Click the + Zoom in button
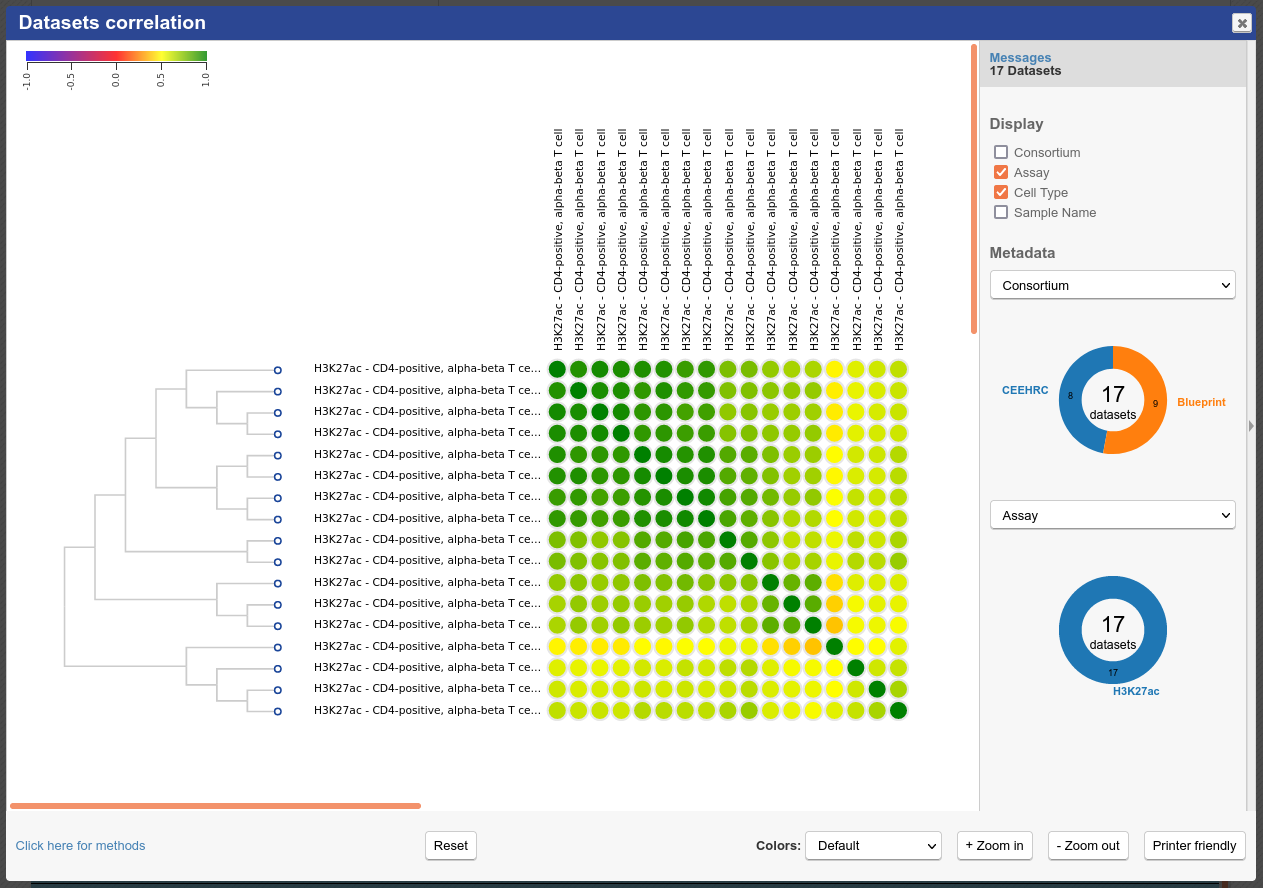Screen dimensions: 1263x888 [994, 846]
